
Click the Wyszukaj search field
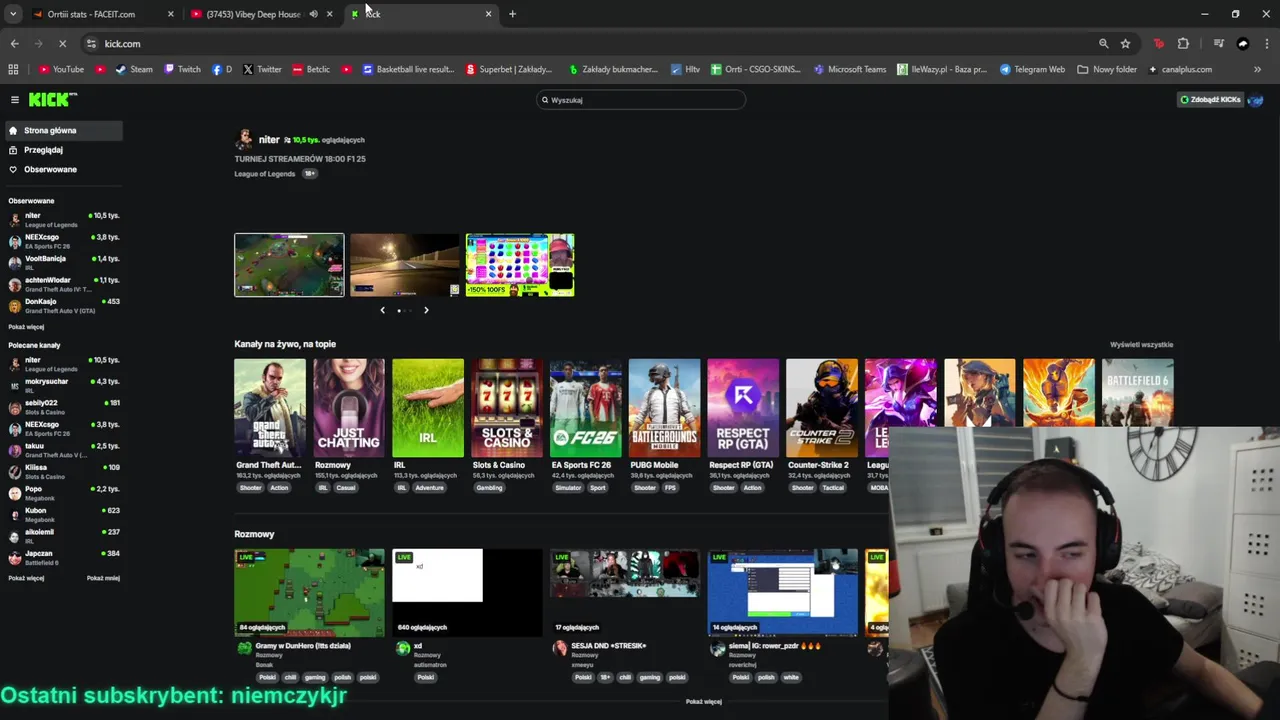pos(641,100)
